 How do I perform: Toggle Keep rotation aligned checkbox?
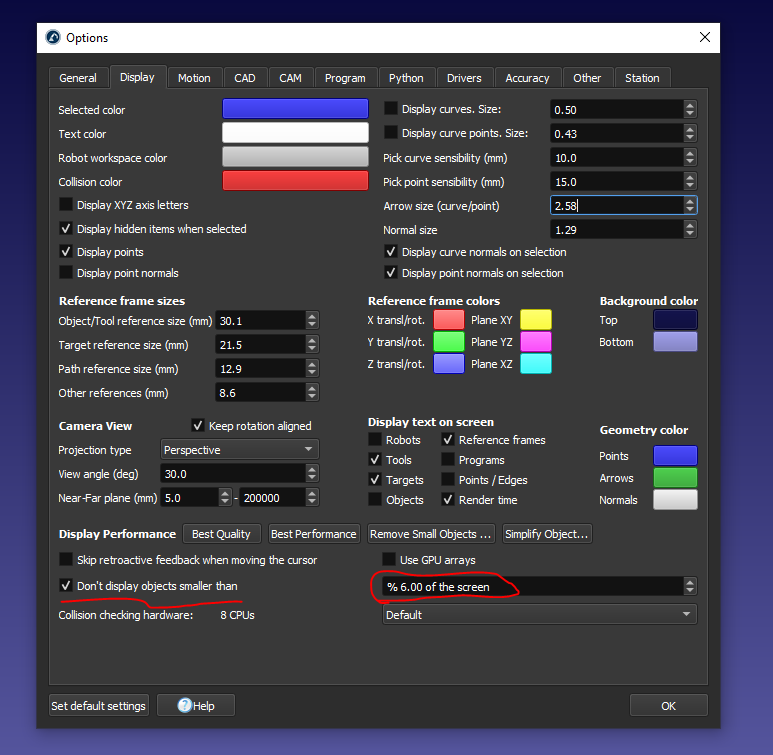pyautogui.click(x=198, y=426)
